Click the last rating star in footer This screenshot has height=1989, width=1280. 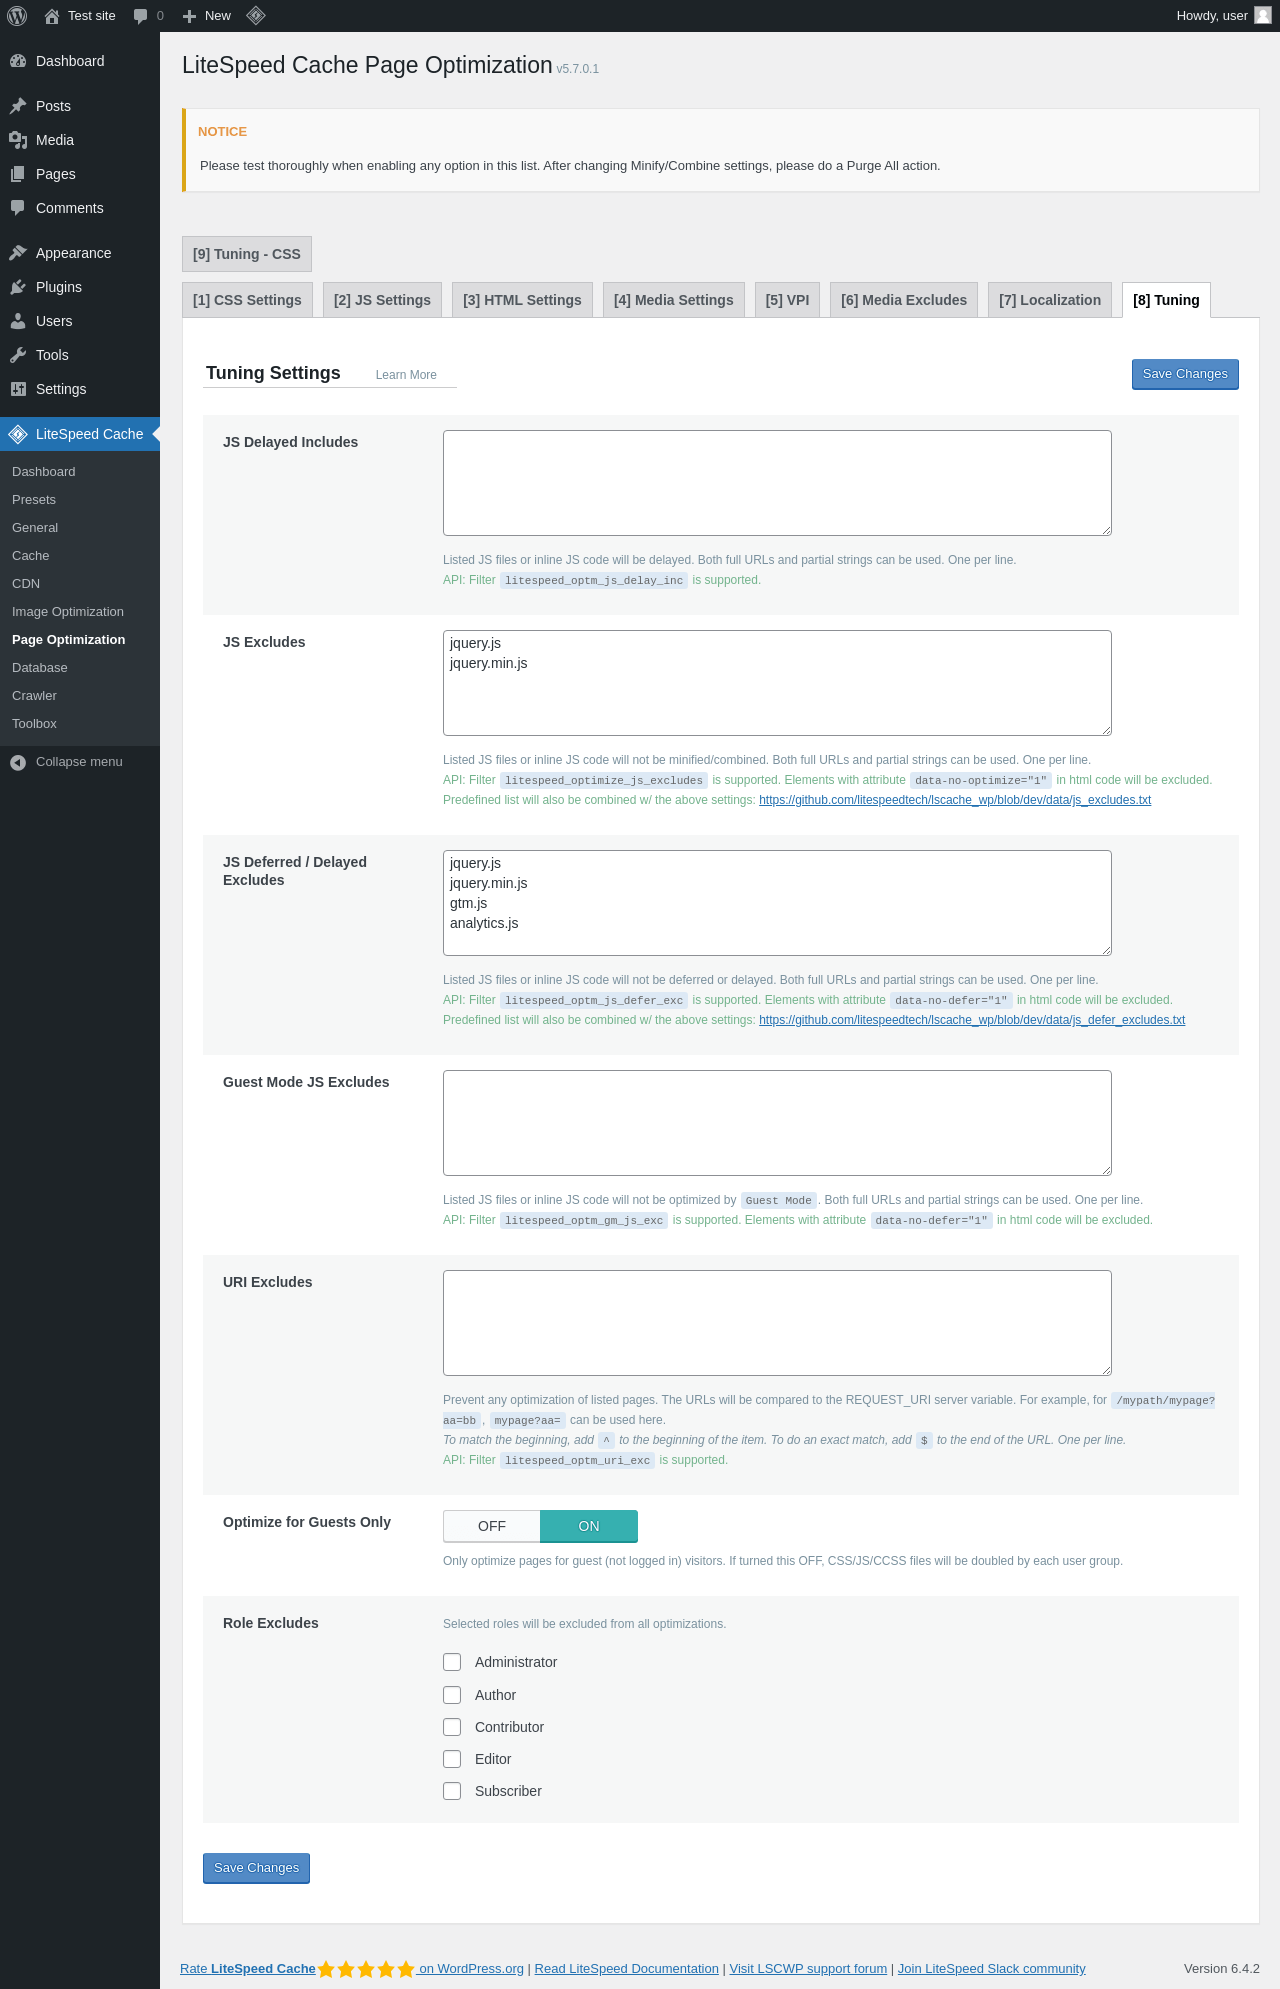[x=406, y=1969]
